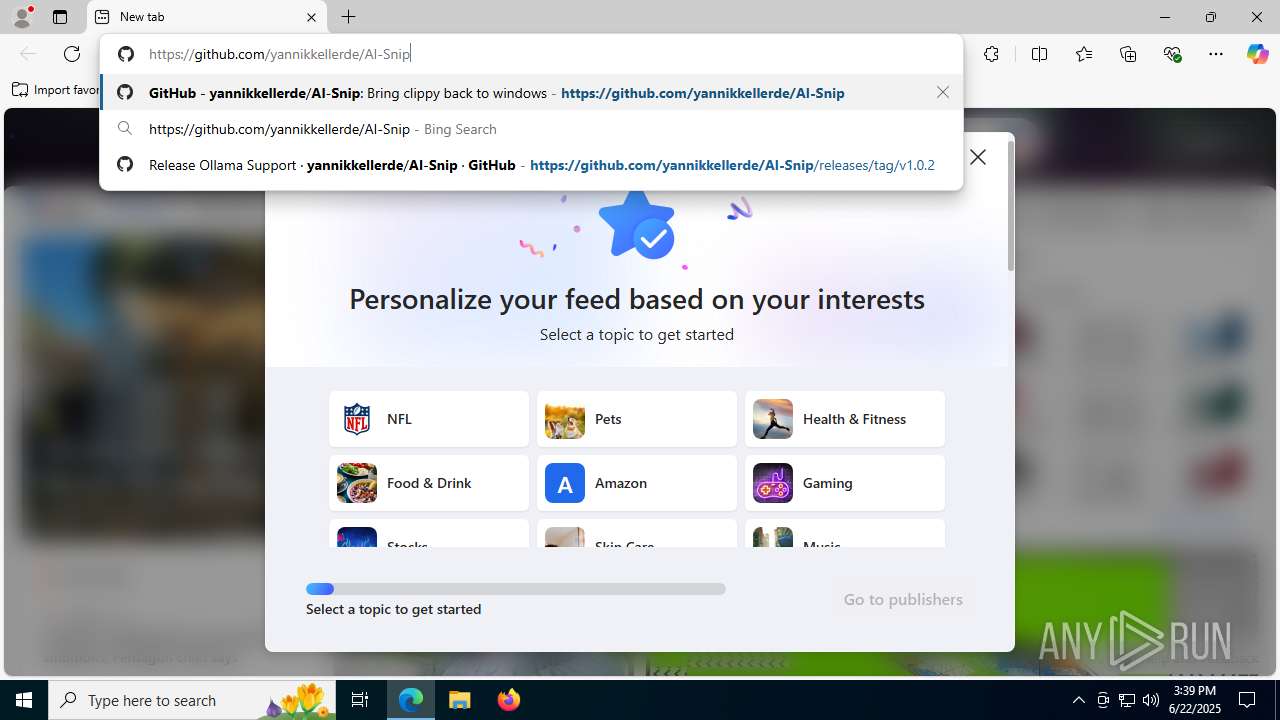Click the GitHub icon in address bar
1280x720 pixels.
[x=125, y=54]
